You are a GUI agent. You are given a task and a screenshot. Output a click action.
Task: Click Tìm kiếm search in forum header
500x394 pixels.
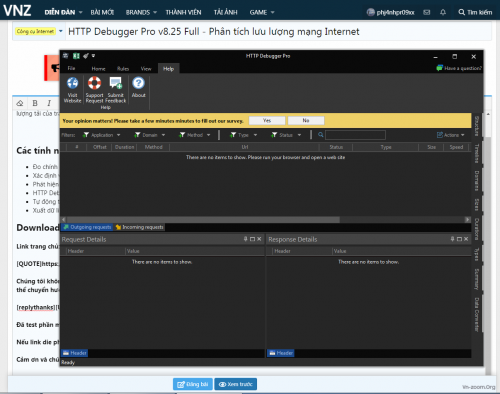pyautogui.click(x=475, y=12)
